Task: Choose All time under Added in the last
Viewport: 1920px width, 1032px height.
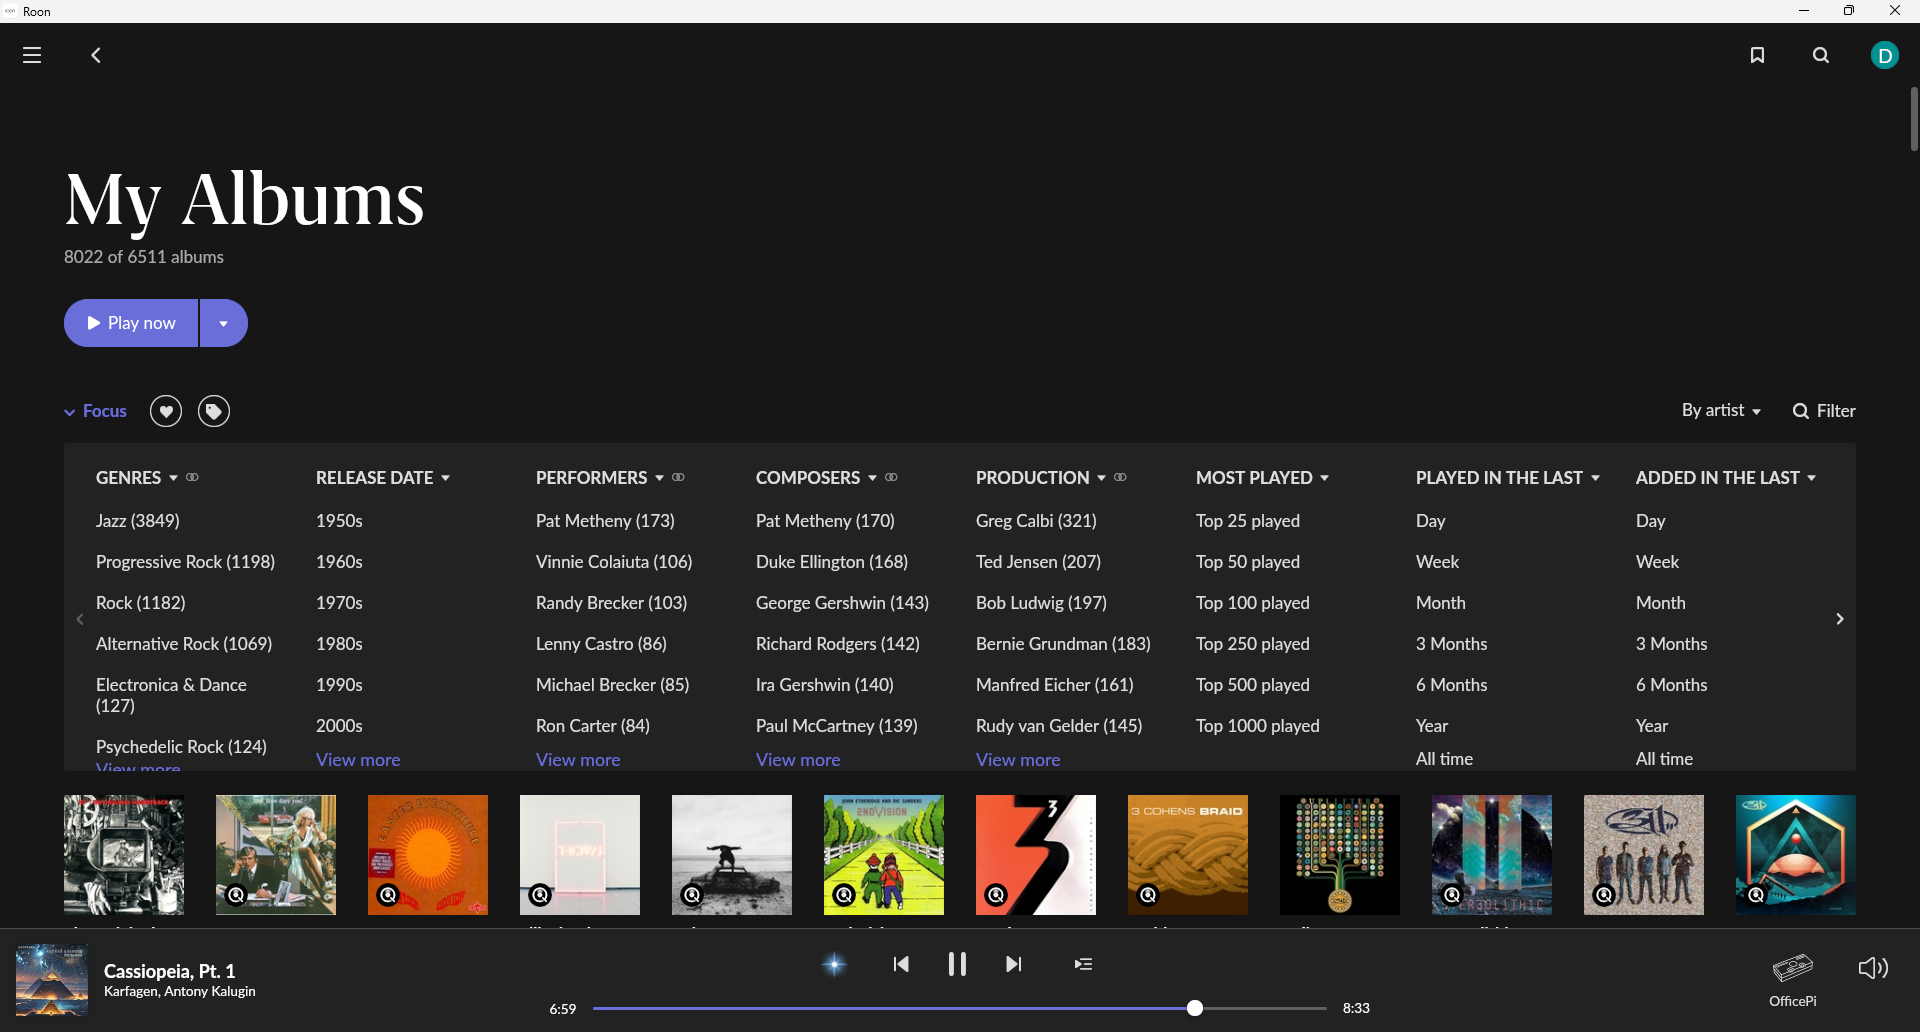Action: click(x=1664, y=759)
